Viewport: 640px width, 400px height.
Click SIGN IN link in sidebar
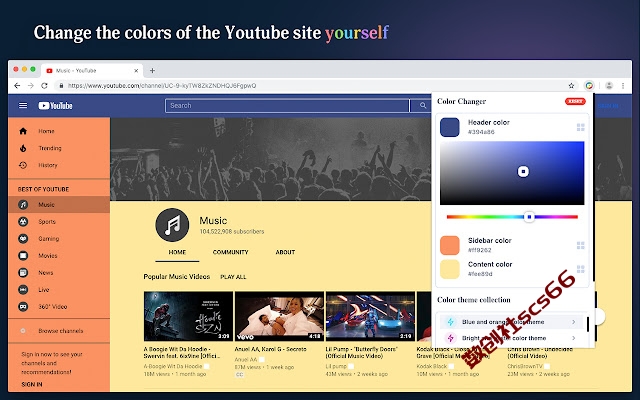(x=32, y=384)
